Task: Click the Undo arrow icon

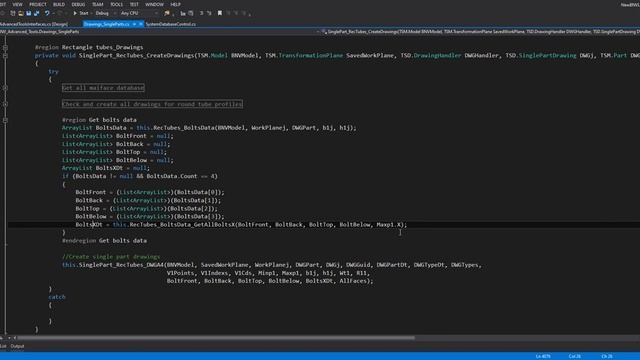Action: coord(47,13)
